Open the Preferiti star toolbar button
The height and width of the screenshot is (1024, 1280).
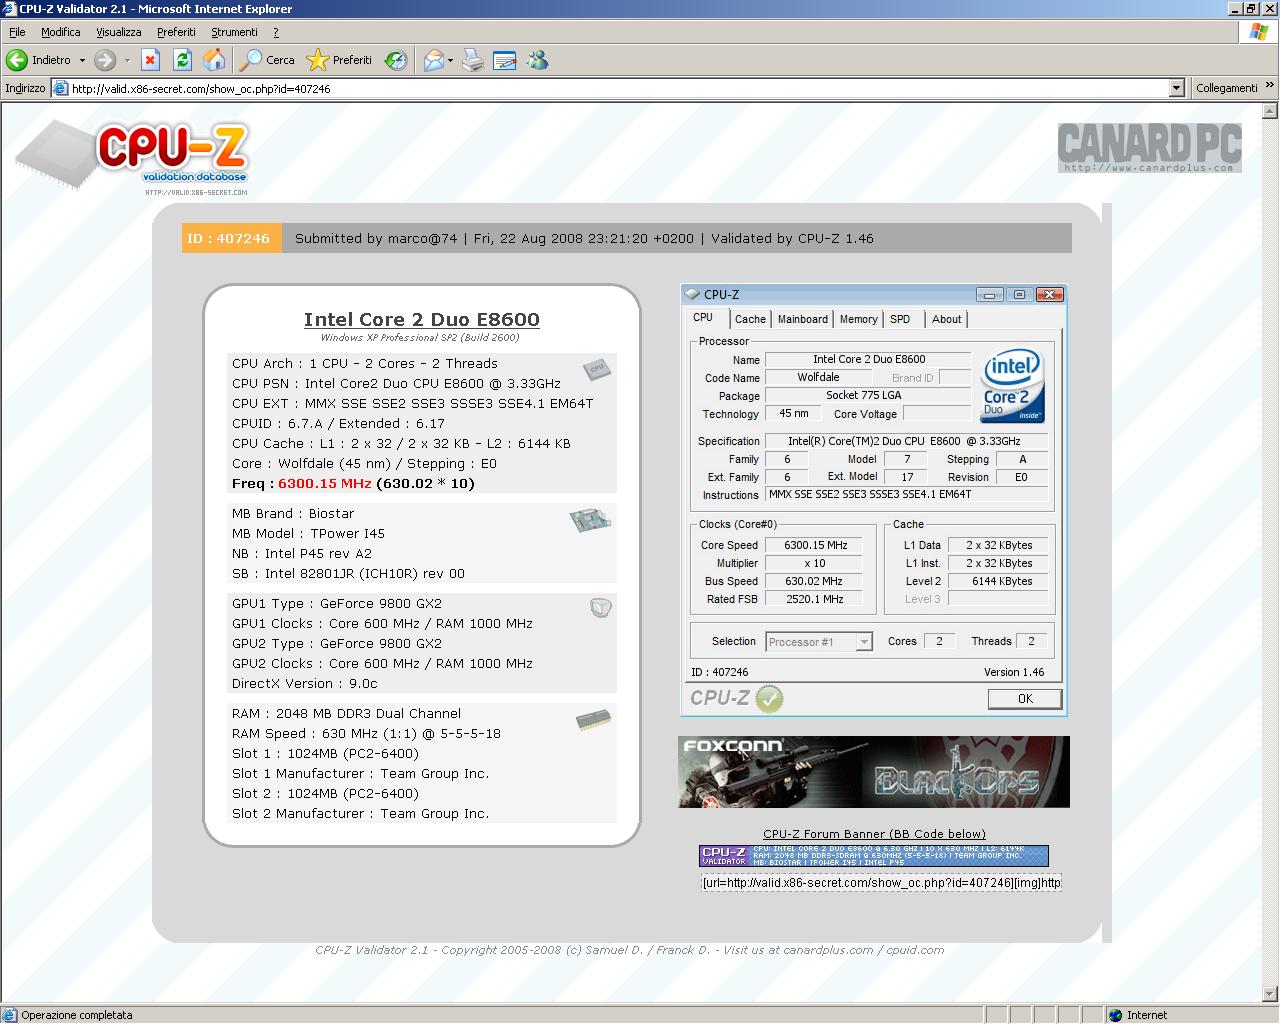pos(339,60)
